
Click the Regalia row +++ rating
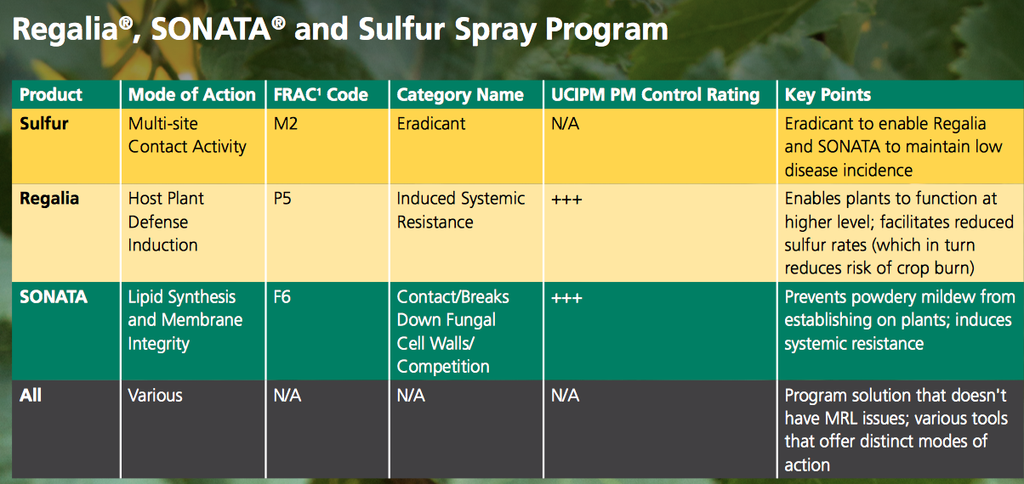click(566, 199)
